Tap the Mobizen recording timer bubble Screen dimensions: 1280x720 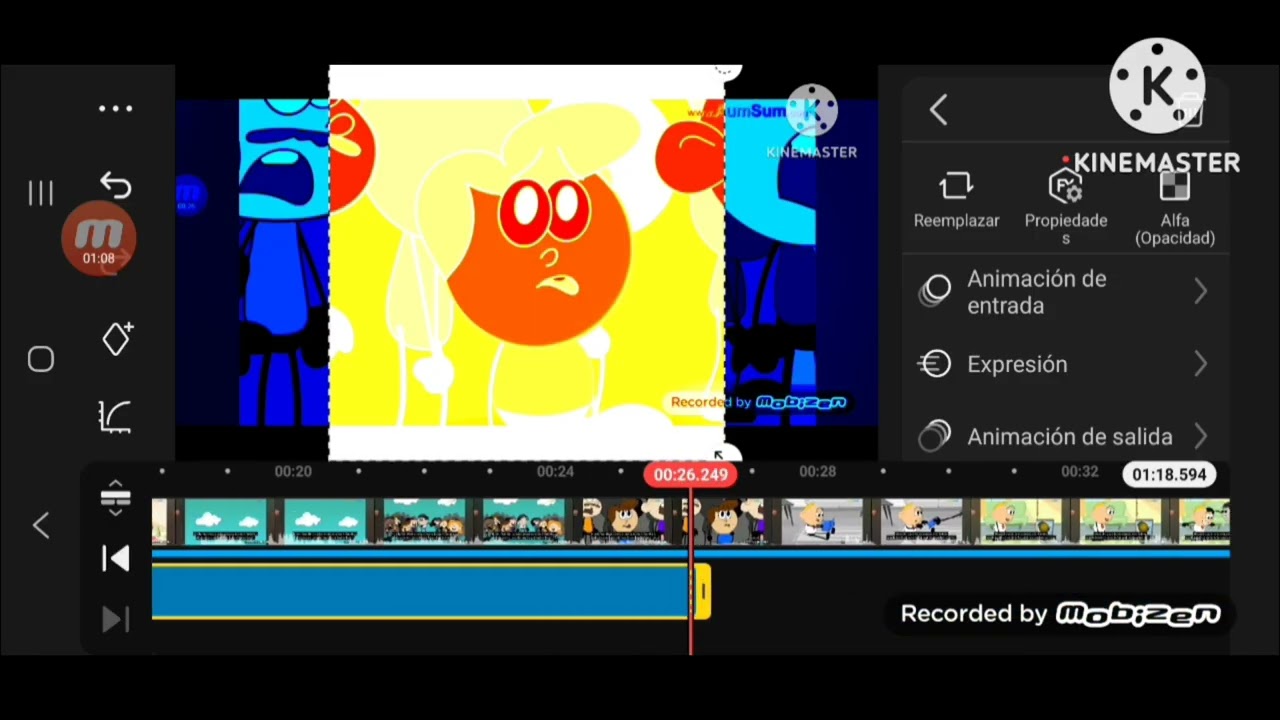[x=98, y=238]
